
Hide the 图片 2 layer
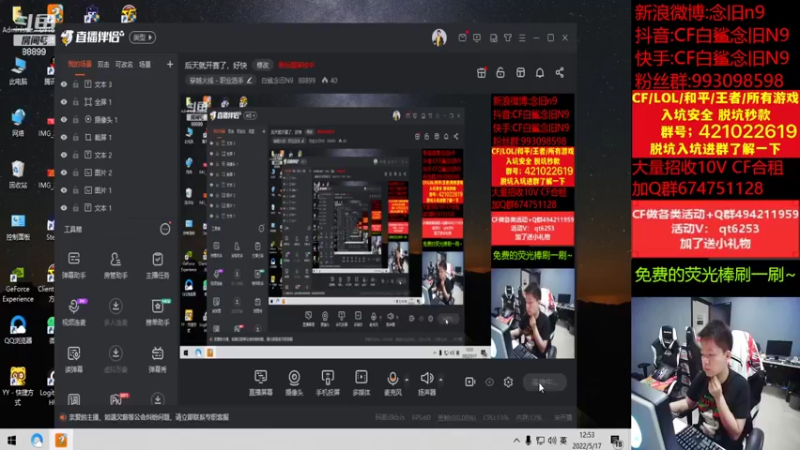click(64, 172)
